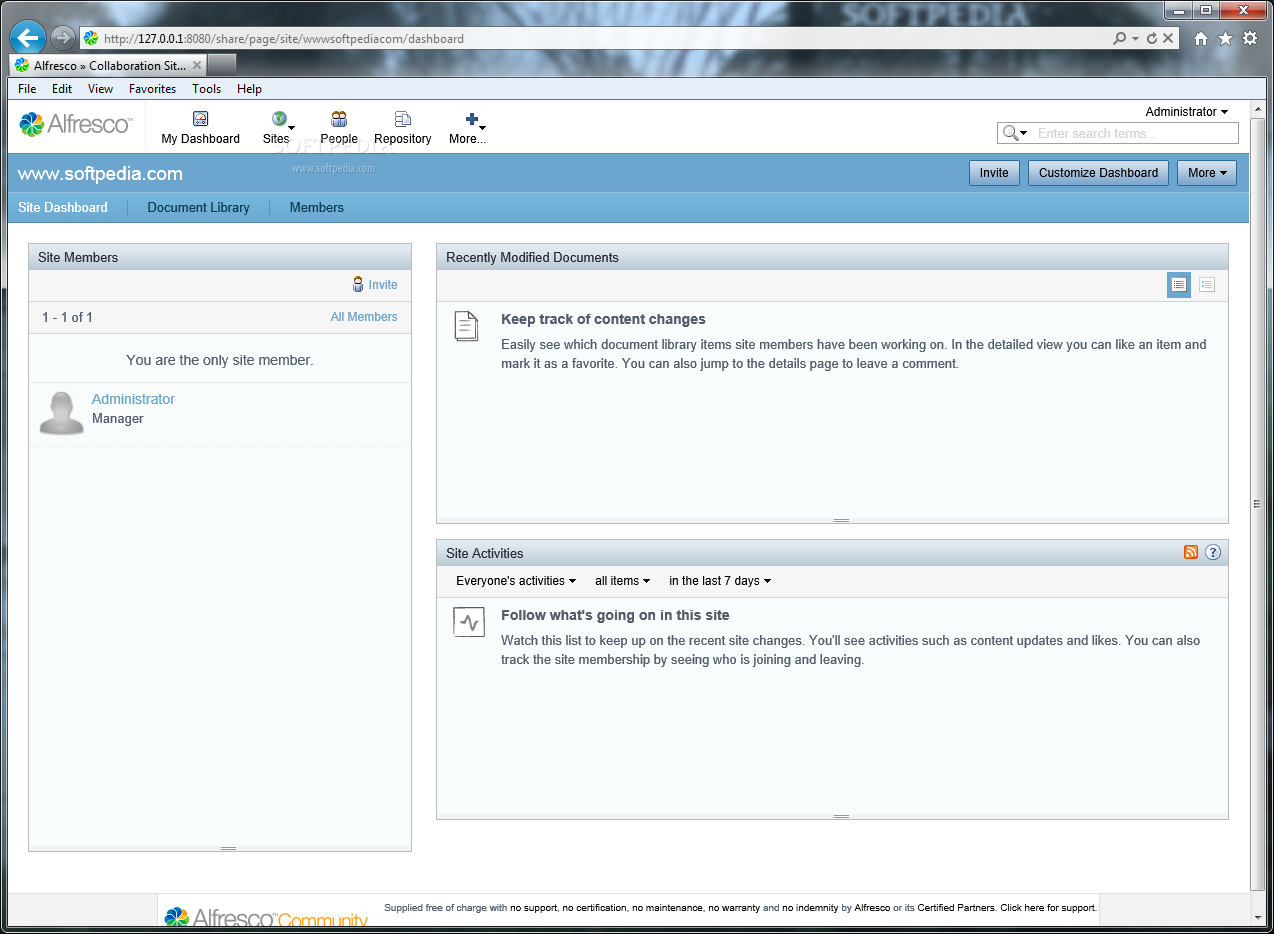The height and width of the screenshot is (934, 1274).
Task: Open the All Members link
Action: coord(364,317)
